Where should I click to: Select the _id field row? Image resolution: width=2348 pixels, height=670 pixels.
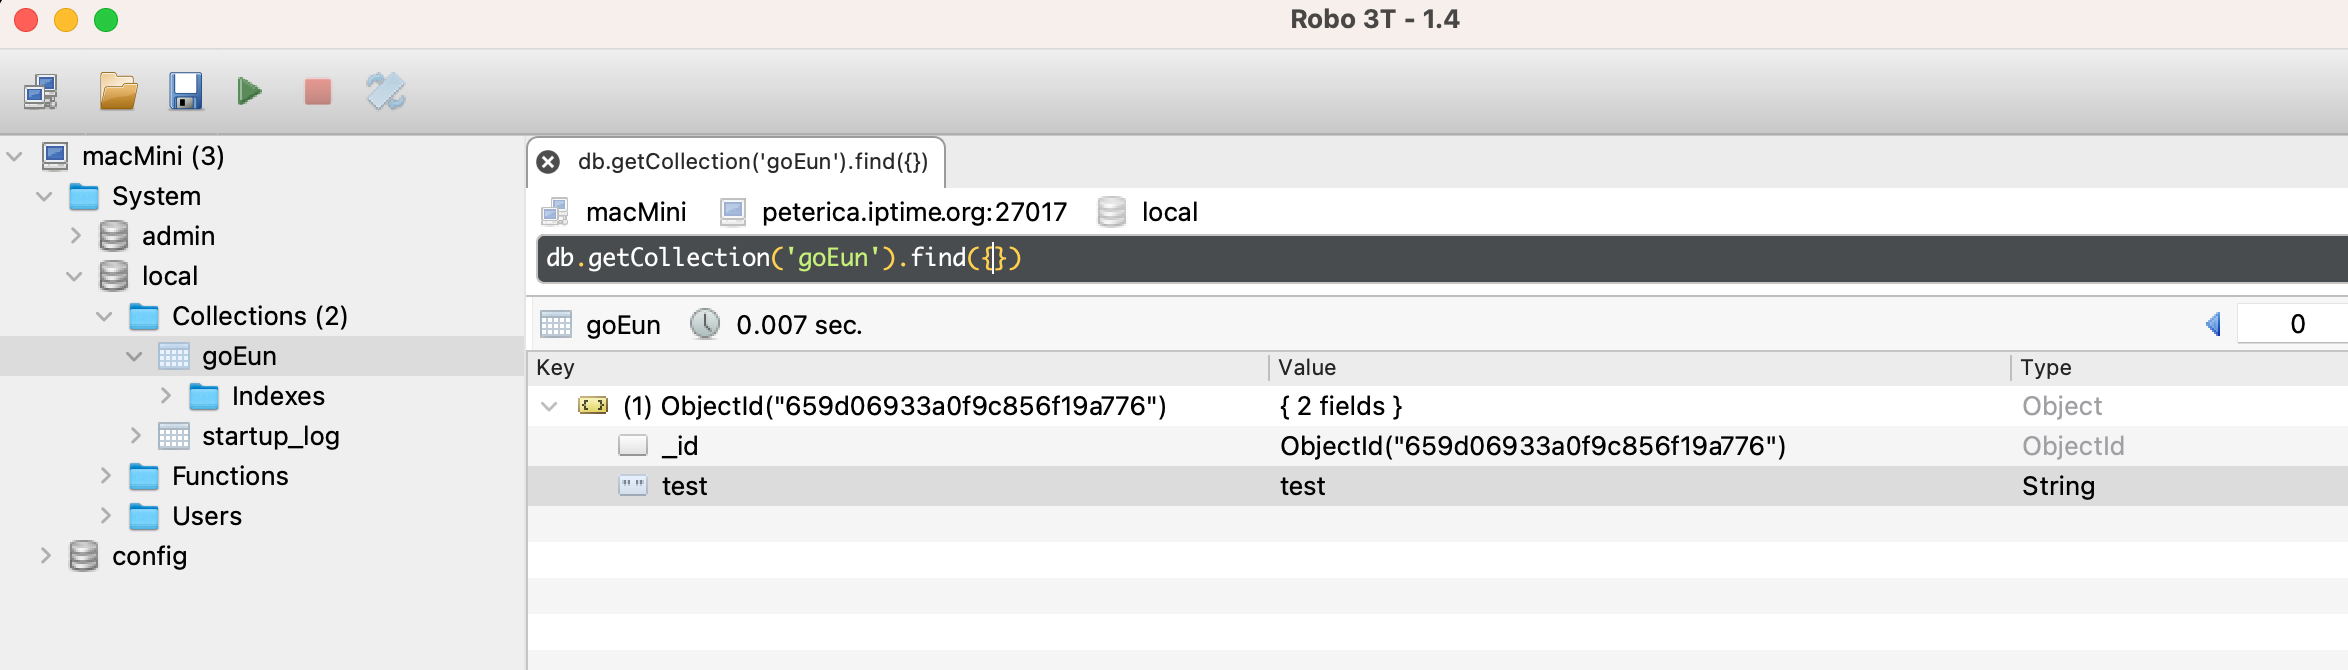(1438, 446)
